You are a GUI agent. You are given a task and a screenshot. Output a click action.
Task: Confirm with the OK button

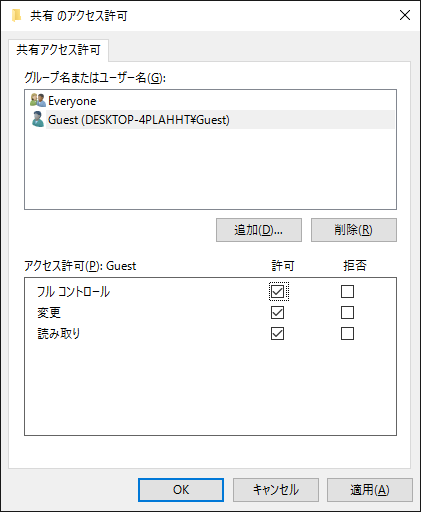tap(181, 490)
